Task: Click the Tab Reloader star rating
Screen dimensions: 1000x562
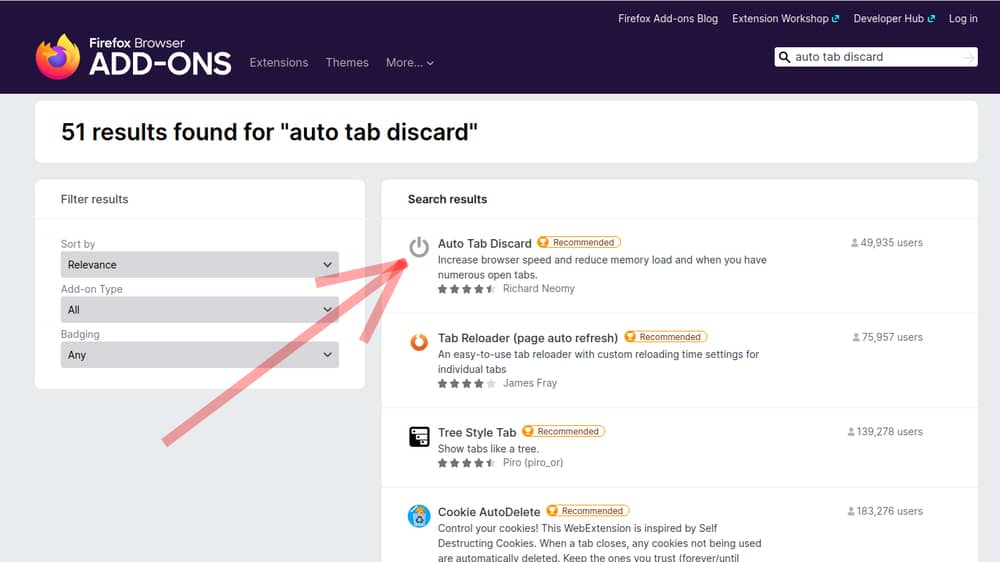Action: pyautogui.click(x=466, y=383)
